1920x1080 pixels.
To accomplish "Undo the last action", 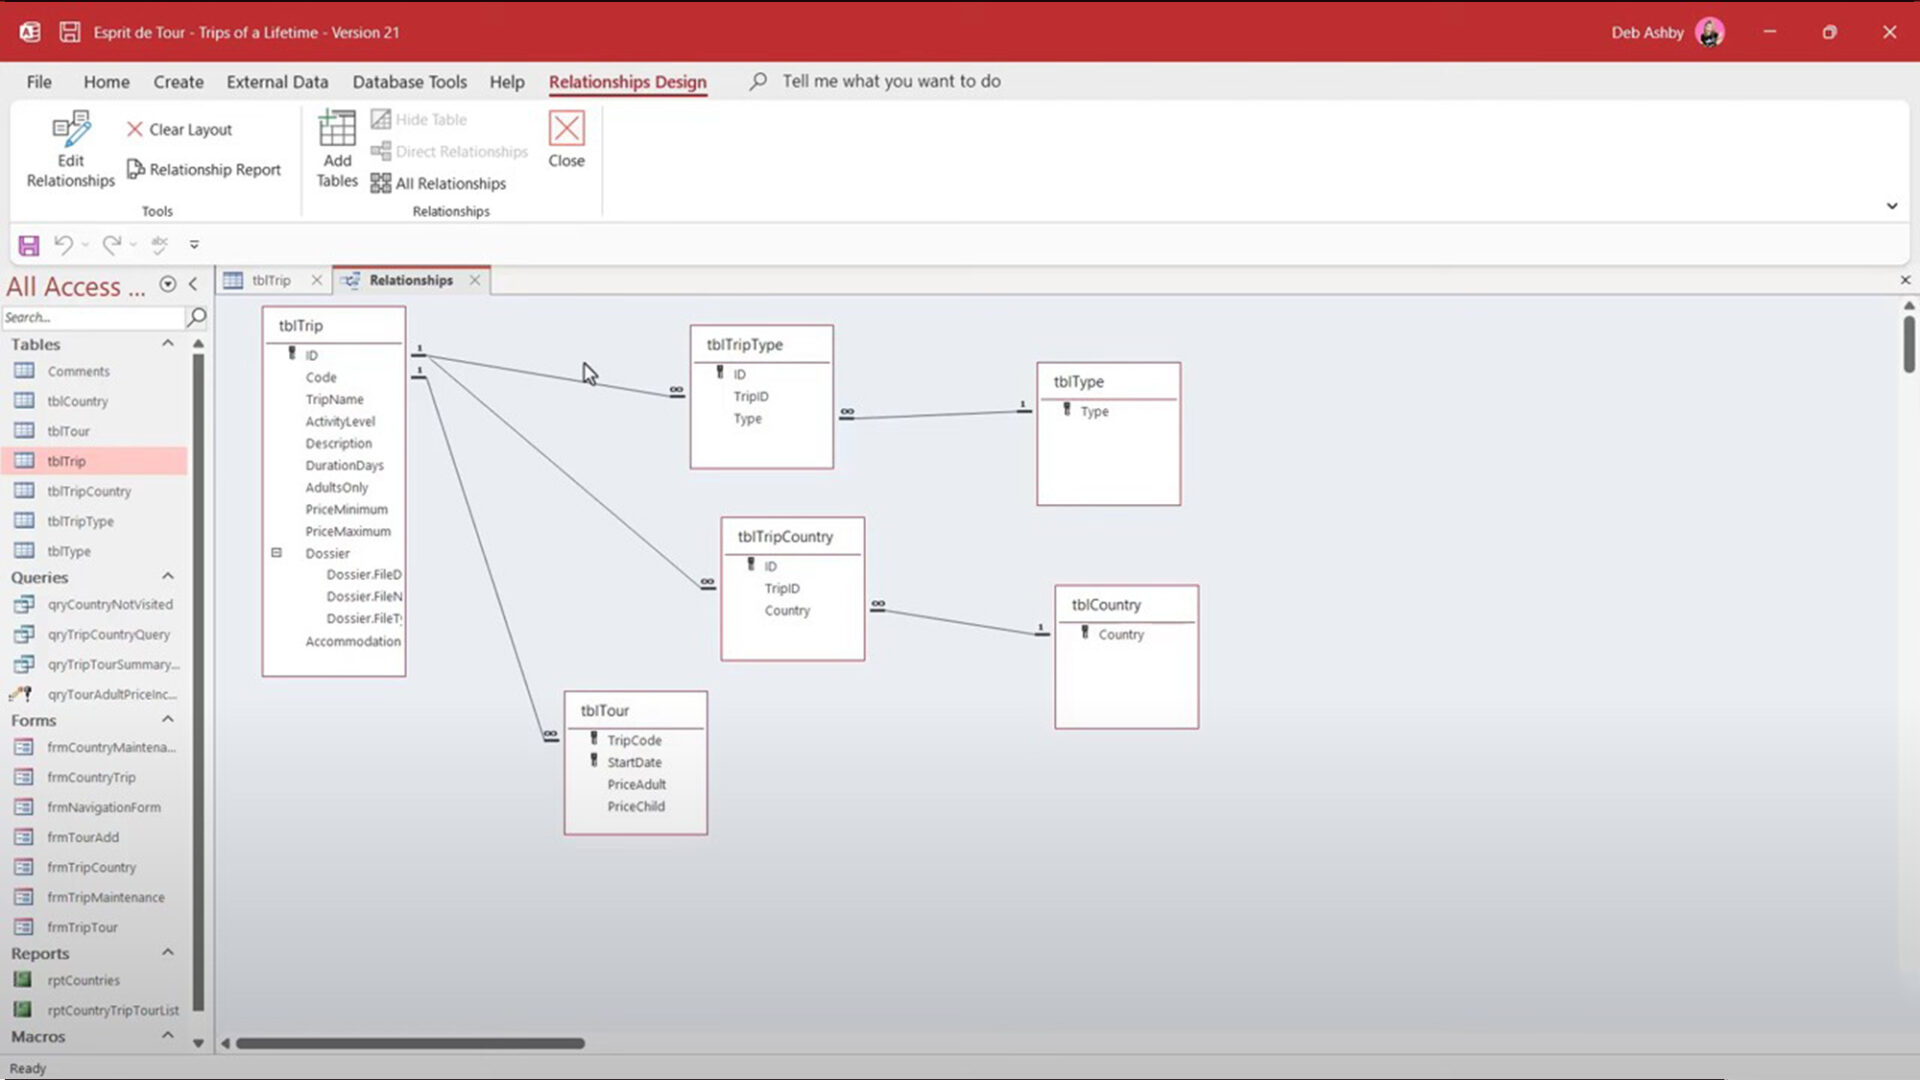I will (x=62, y=244).
